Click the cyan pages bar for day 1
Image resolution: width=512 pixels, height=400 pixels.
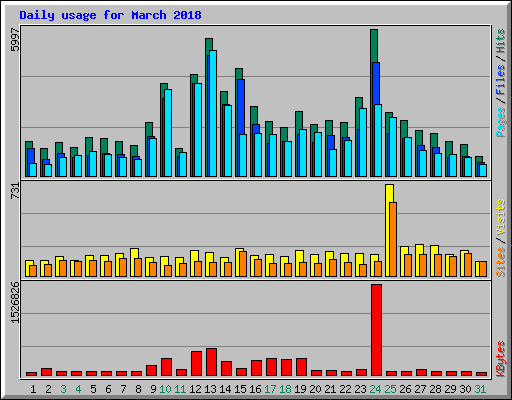(33, 170)
